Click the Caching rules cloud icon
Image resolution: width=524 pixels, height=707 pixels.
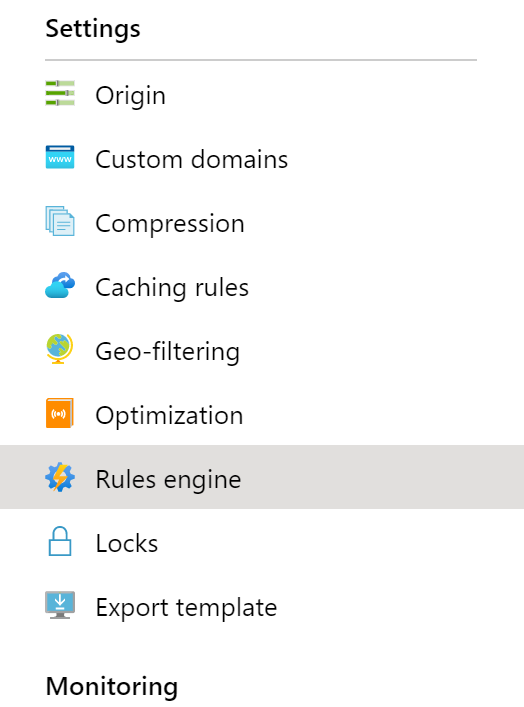(x=60, y=285)
